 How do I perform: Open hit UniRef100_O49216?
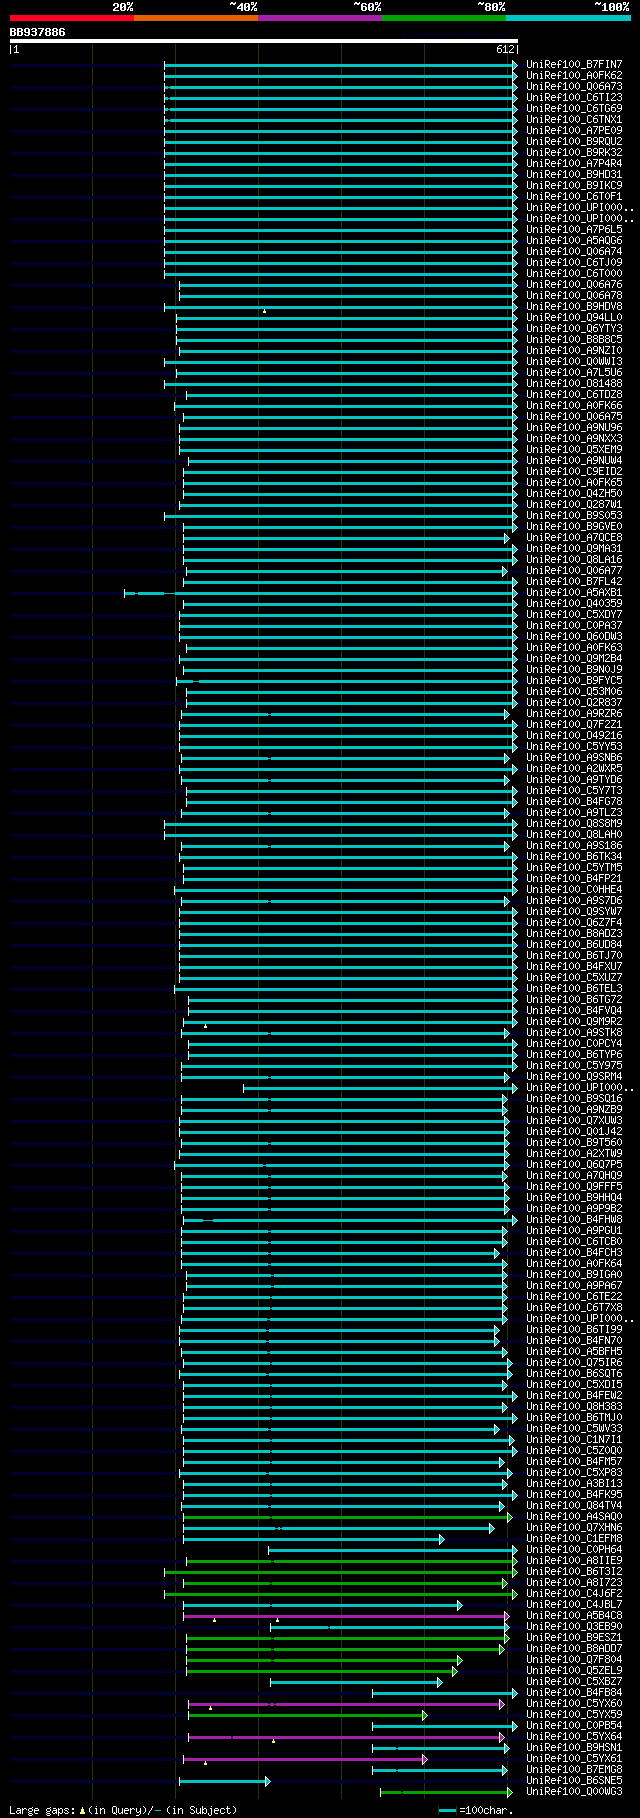[x=574, y=735]
